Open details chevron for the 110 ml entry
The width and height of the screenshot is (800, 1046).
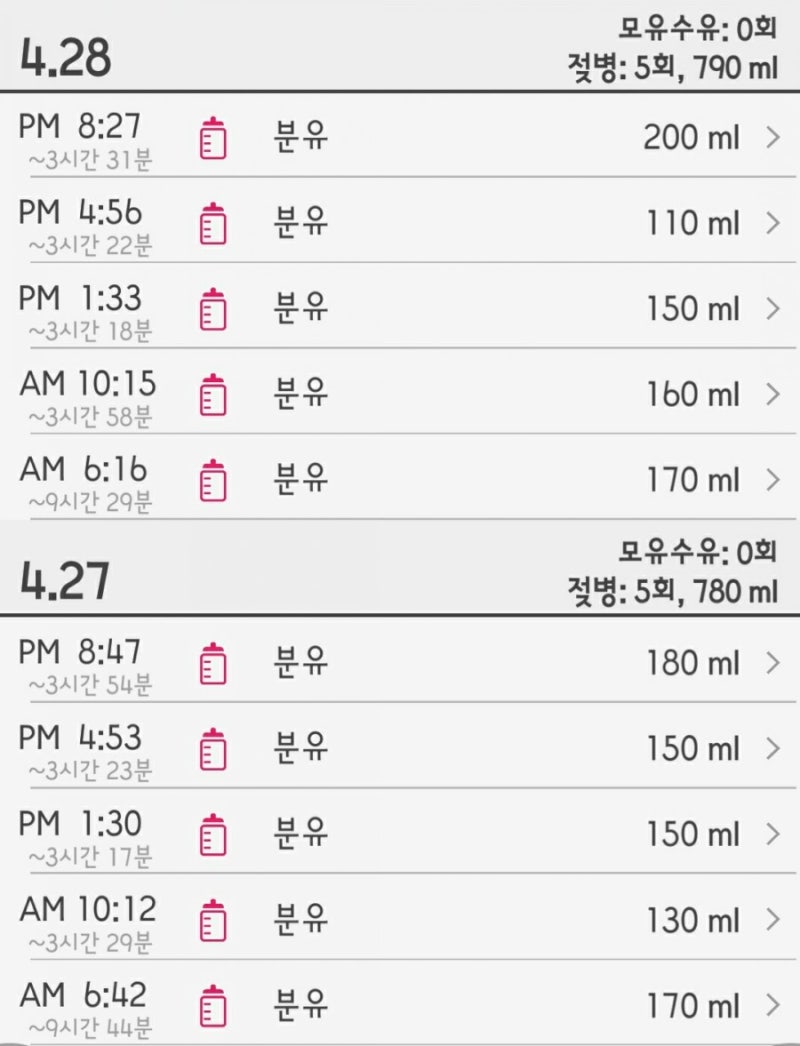click(x=773, y=223)
